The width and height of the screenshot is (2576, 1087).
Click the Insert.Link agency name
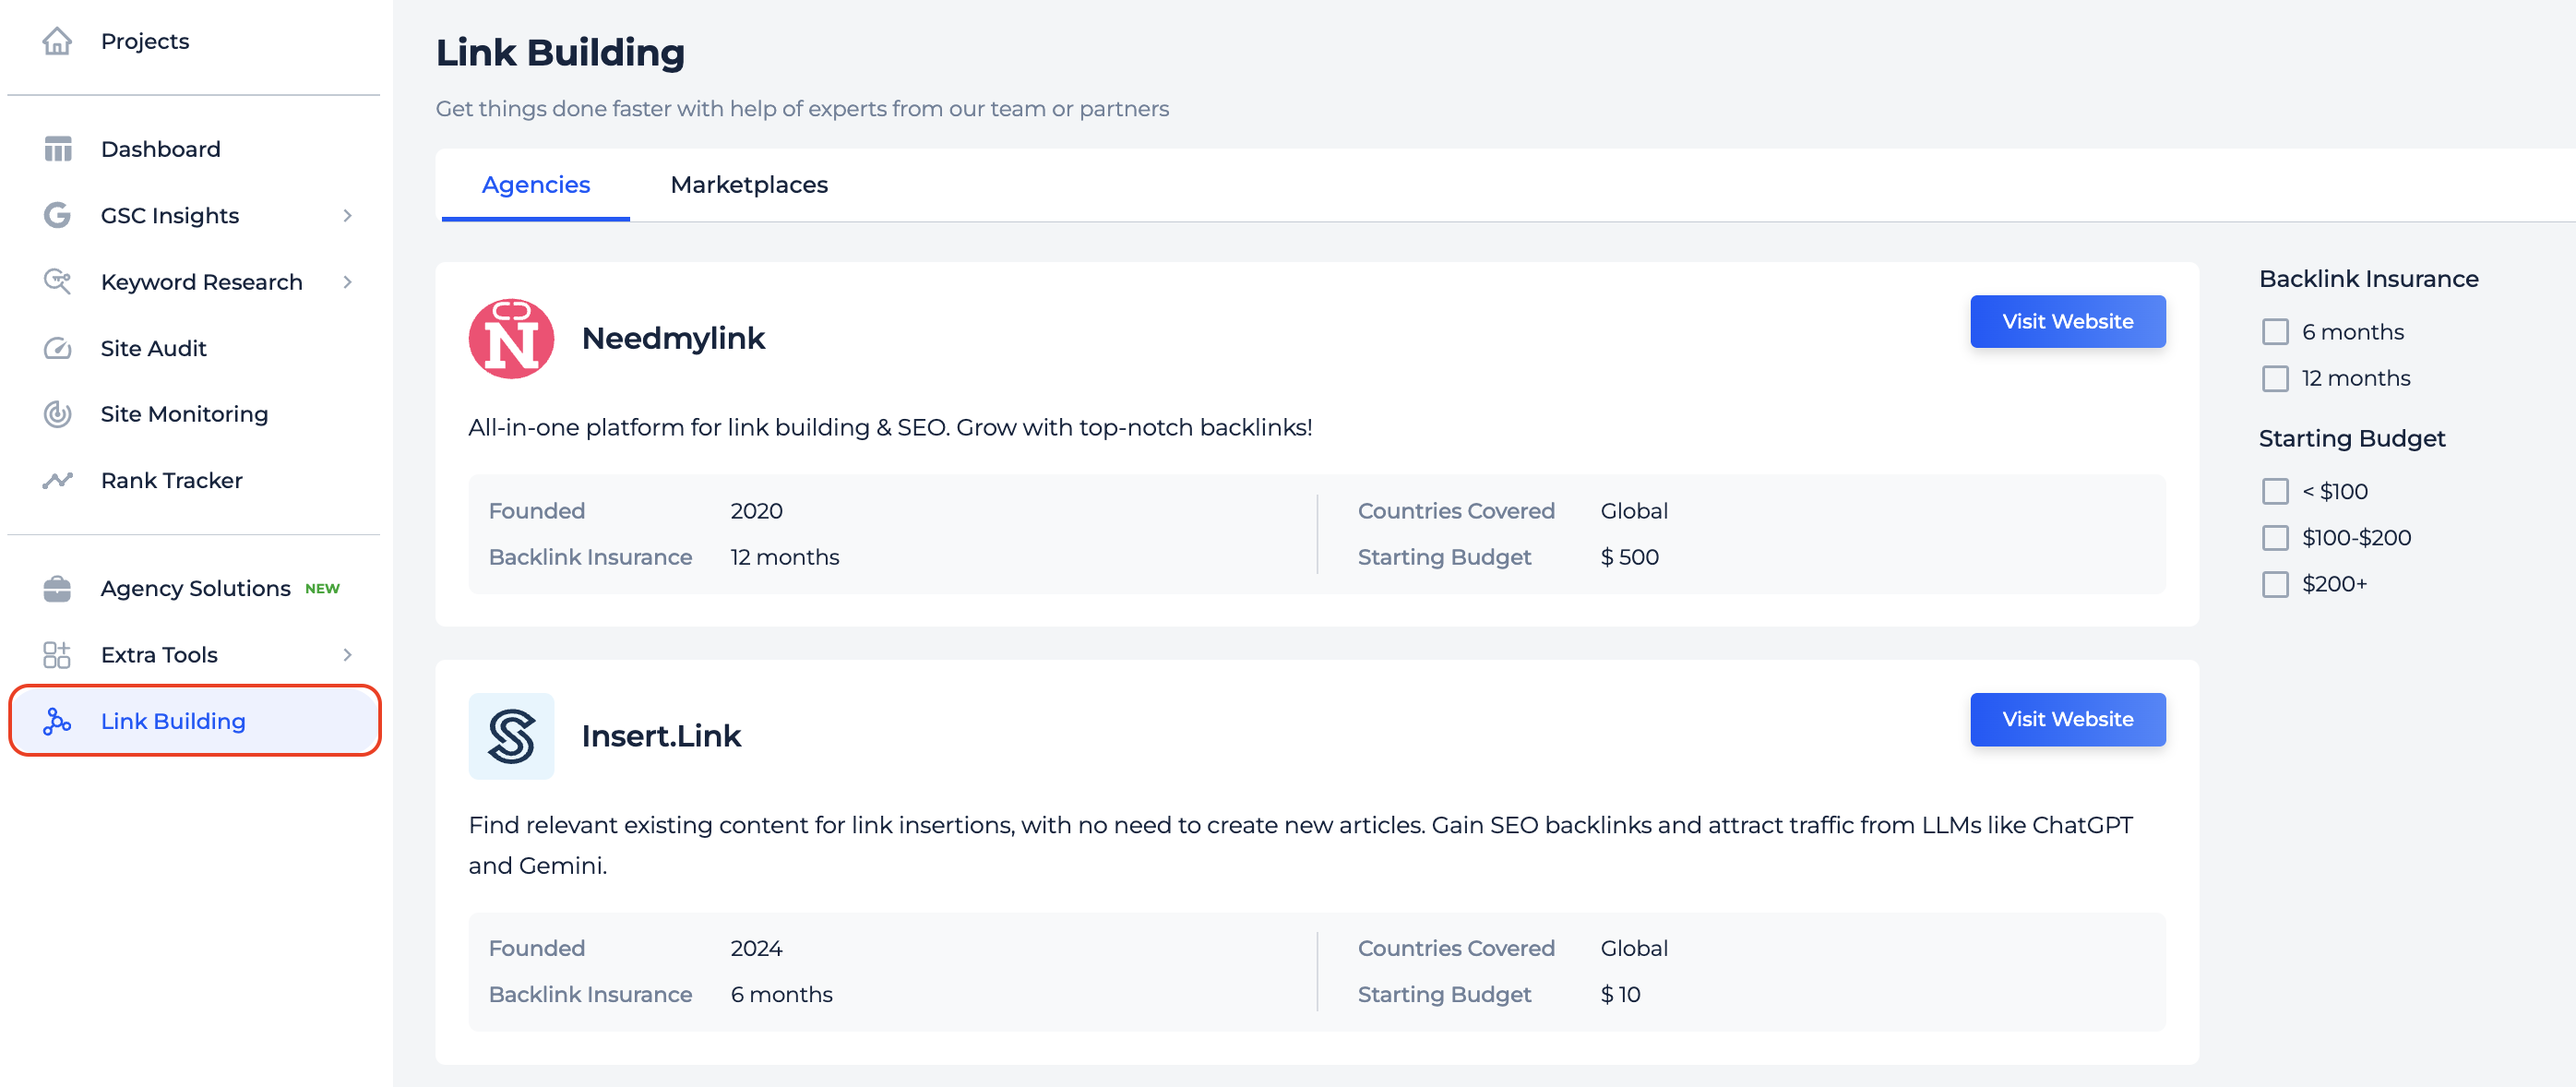(x=661, y=736)
